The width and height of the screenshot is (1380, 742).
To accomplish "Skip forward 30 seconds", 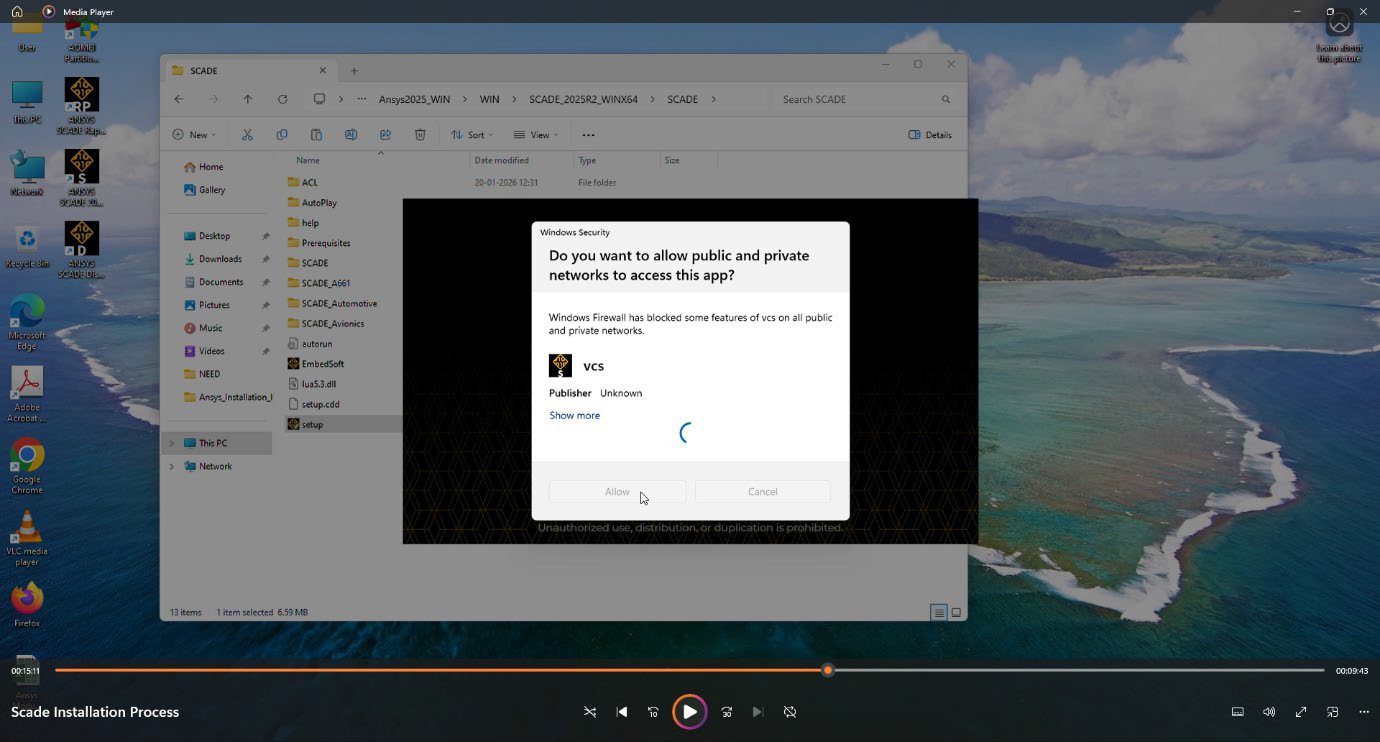I will (727, 712).
